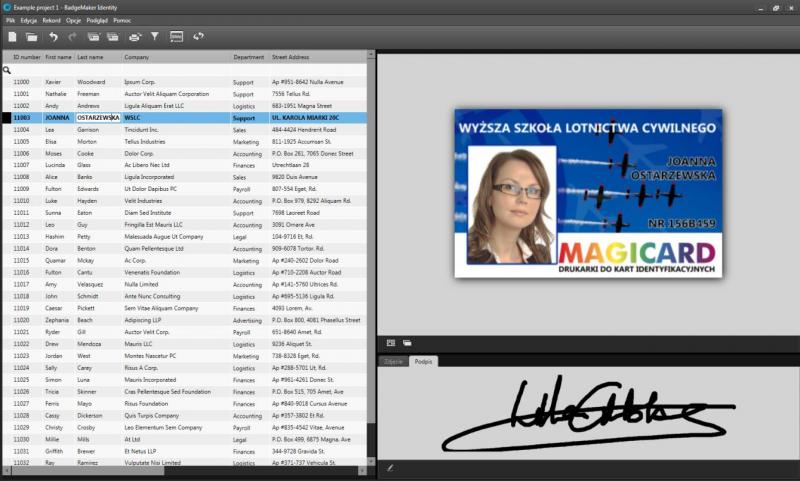
Task: Click the signature pen icon
Action: click(390, 467)
